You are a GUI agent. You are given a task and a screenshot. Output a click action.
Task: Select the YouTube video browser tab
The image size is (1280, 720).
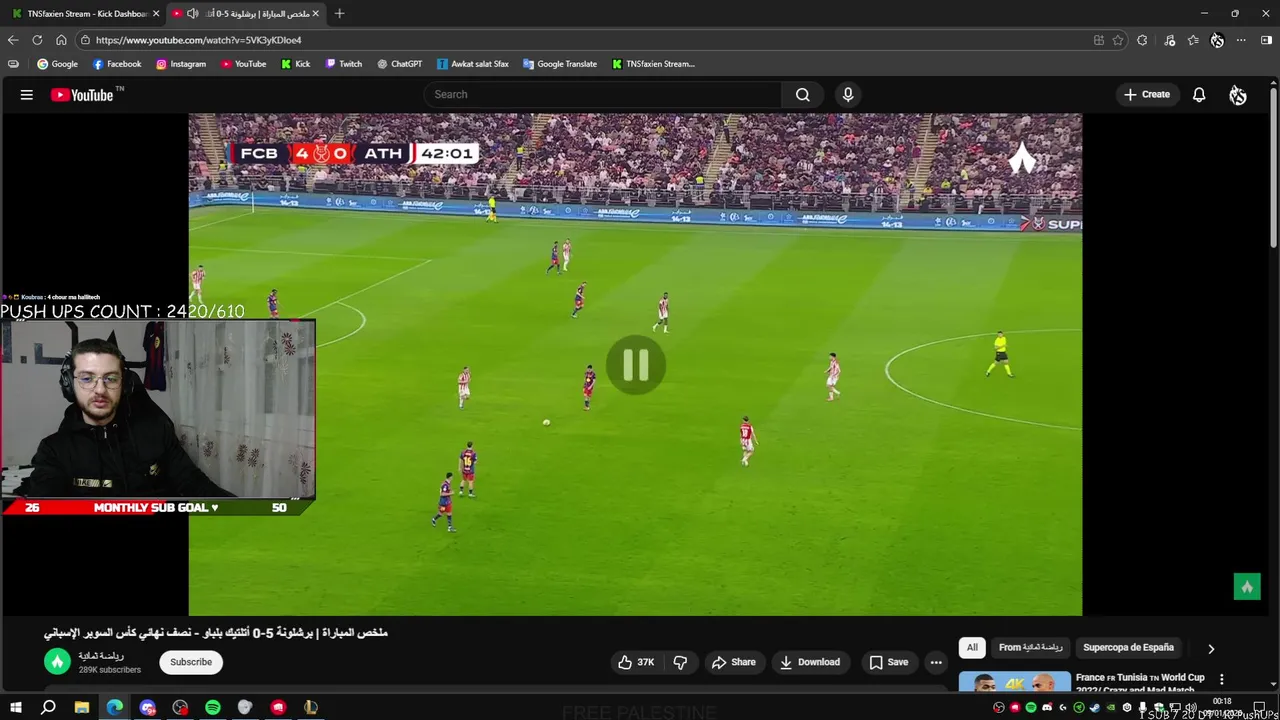pos(246,13)
